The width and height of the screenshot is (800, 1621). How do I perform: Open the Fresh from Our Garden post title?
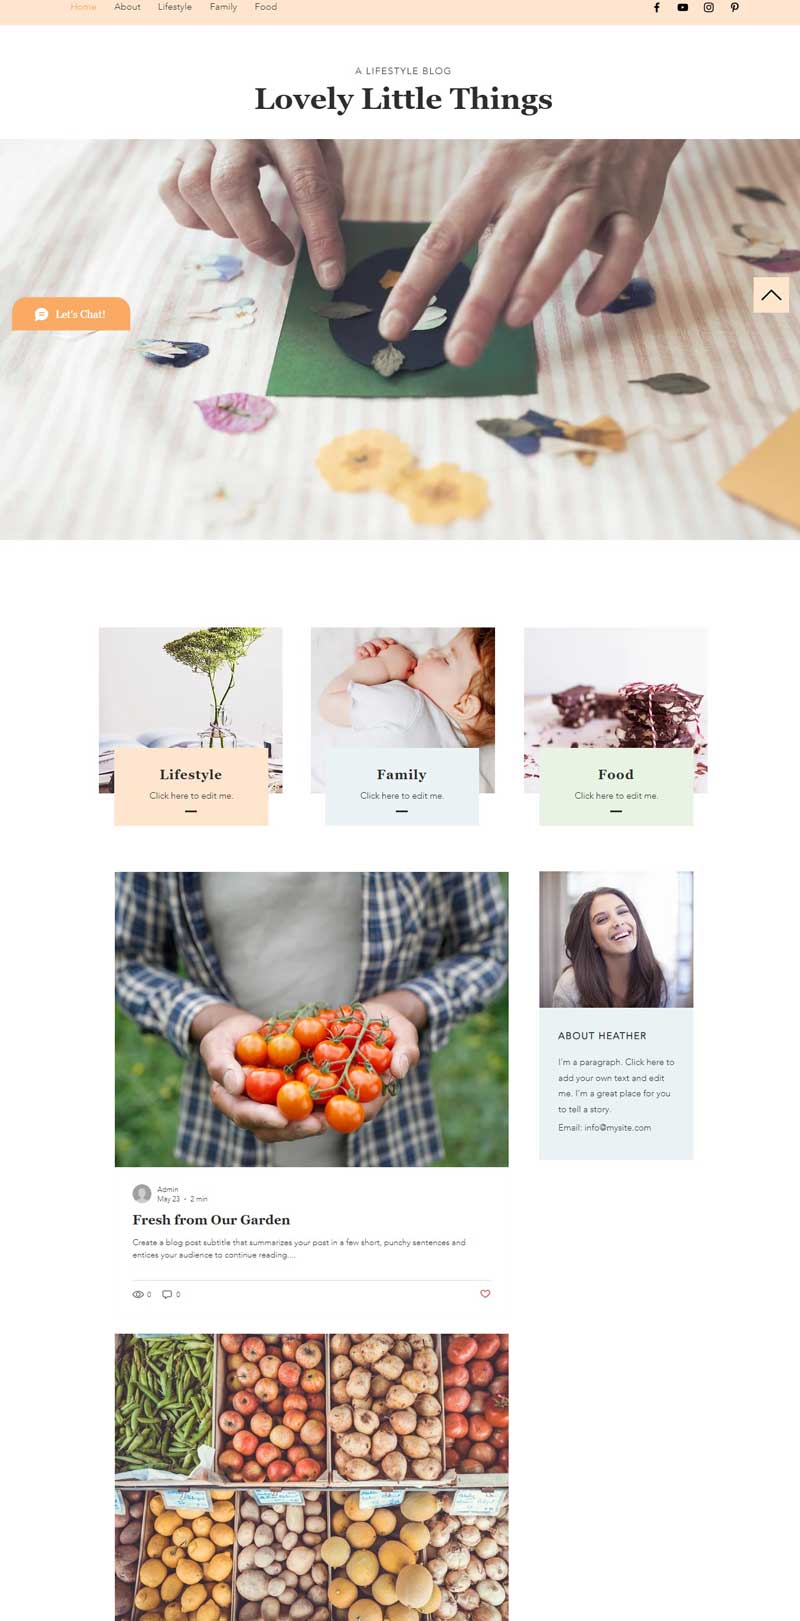coord(211,1220)
